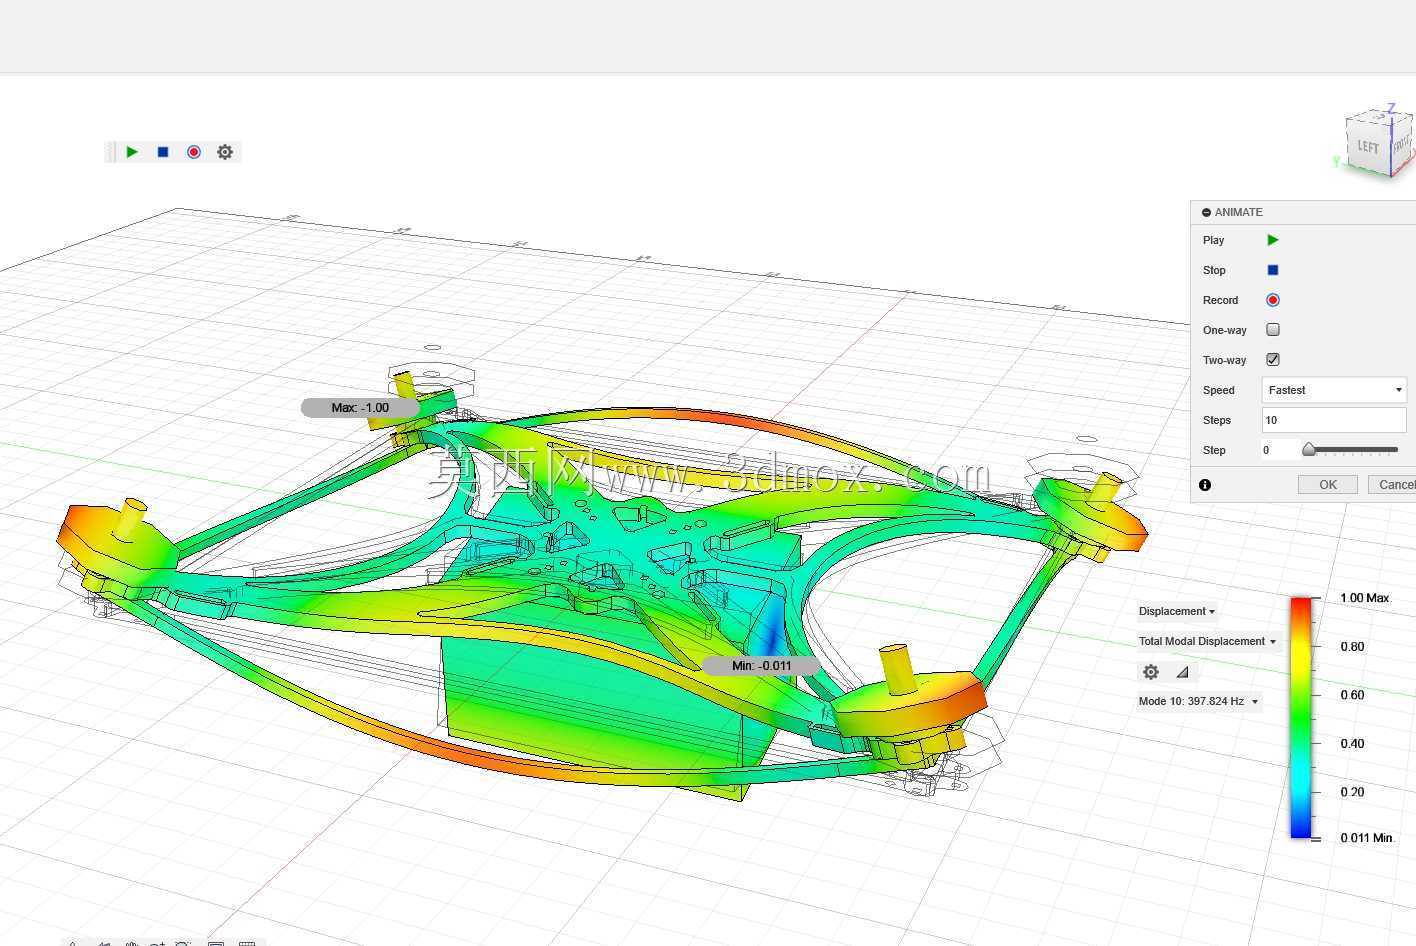Open the Mode 10: 397.824 Hz dropdown
The width and height of the screenshot is (1416, 946).
point(1198,701)
